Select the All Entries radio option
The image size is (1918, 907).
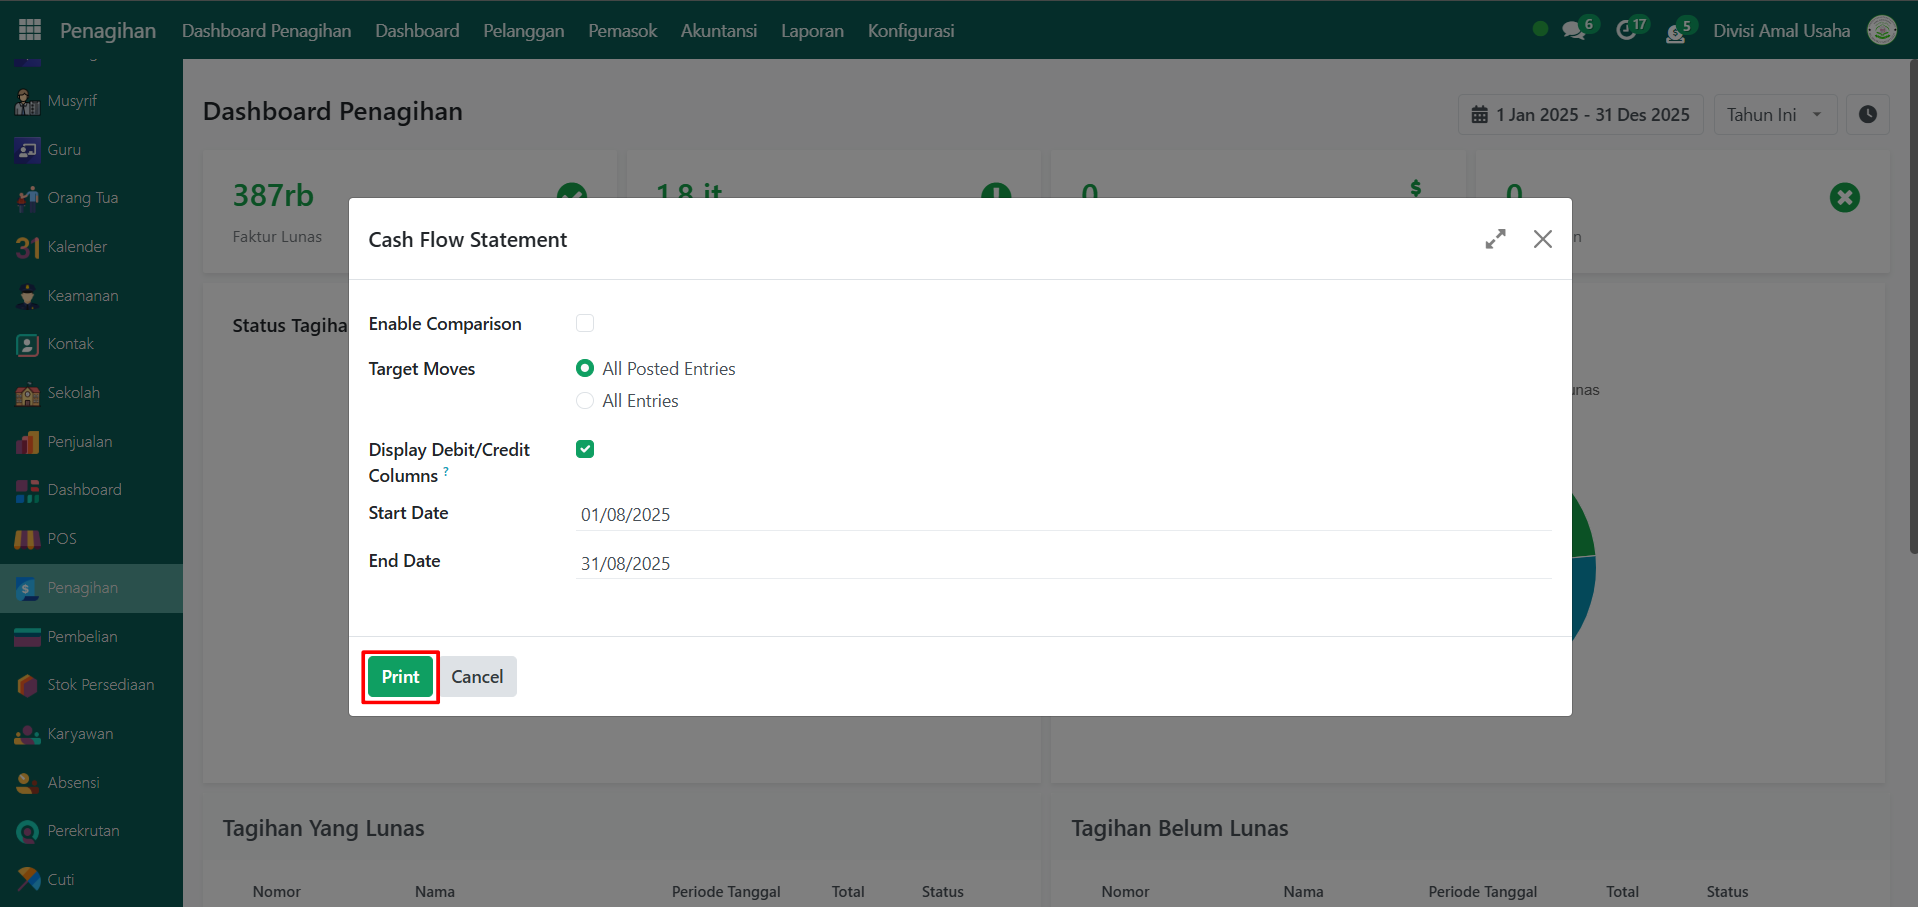tap(585, 401)
